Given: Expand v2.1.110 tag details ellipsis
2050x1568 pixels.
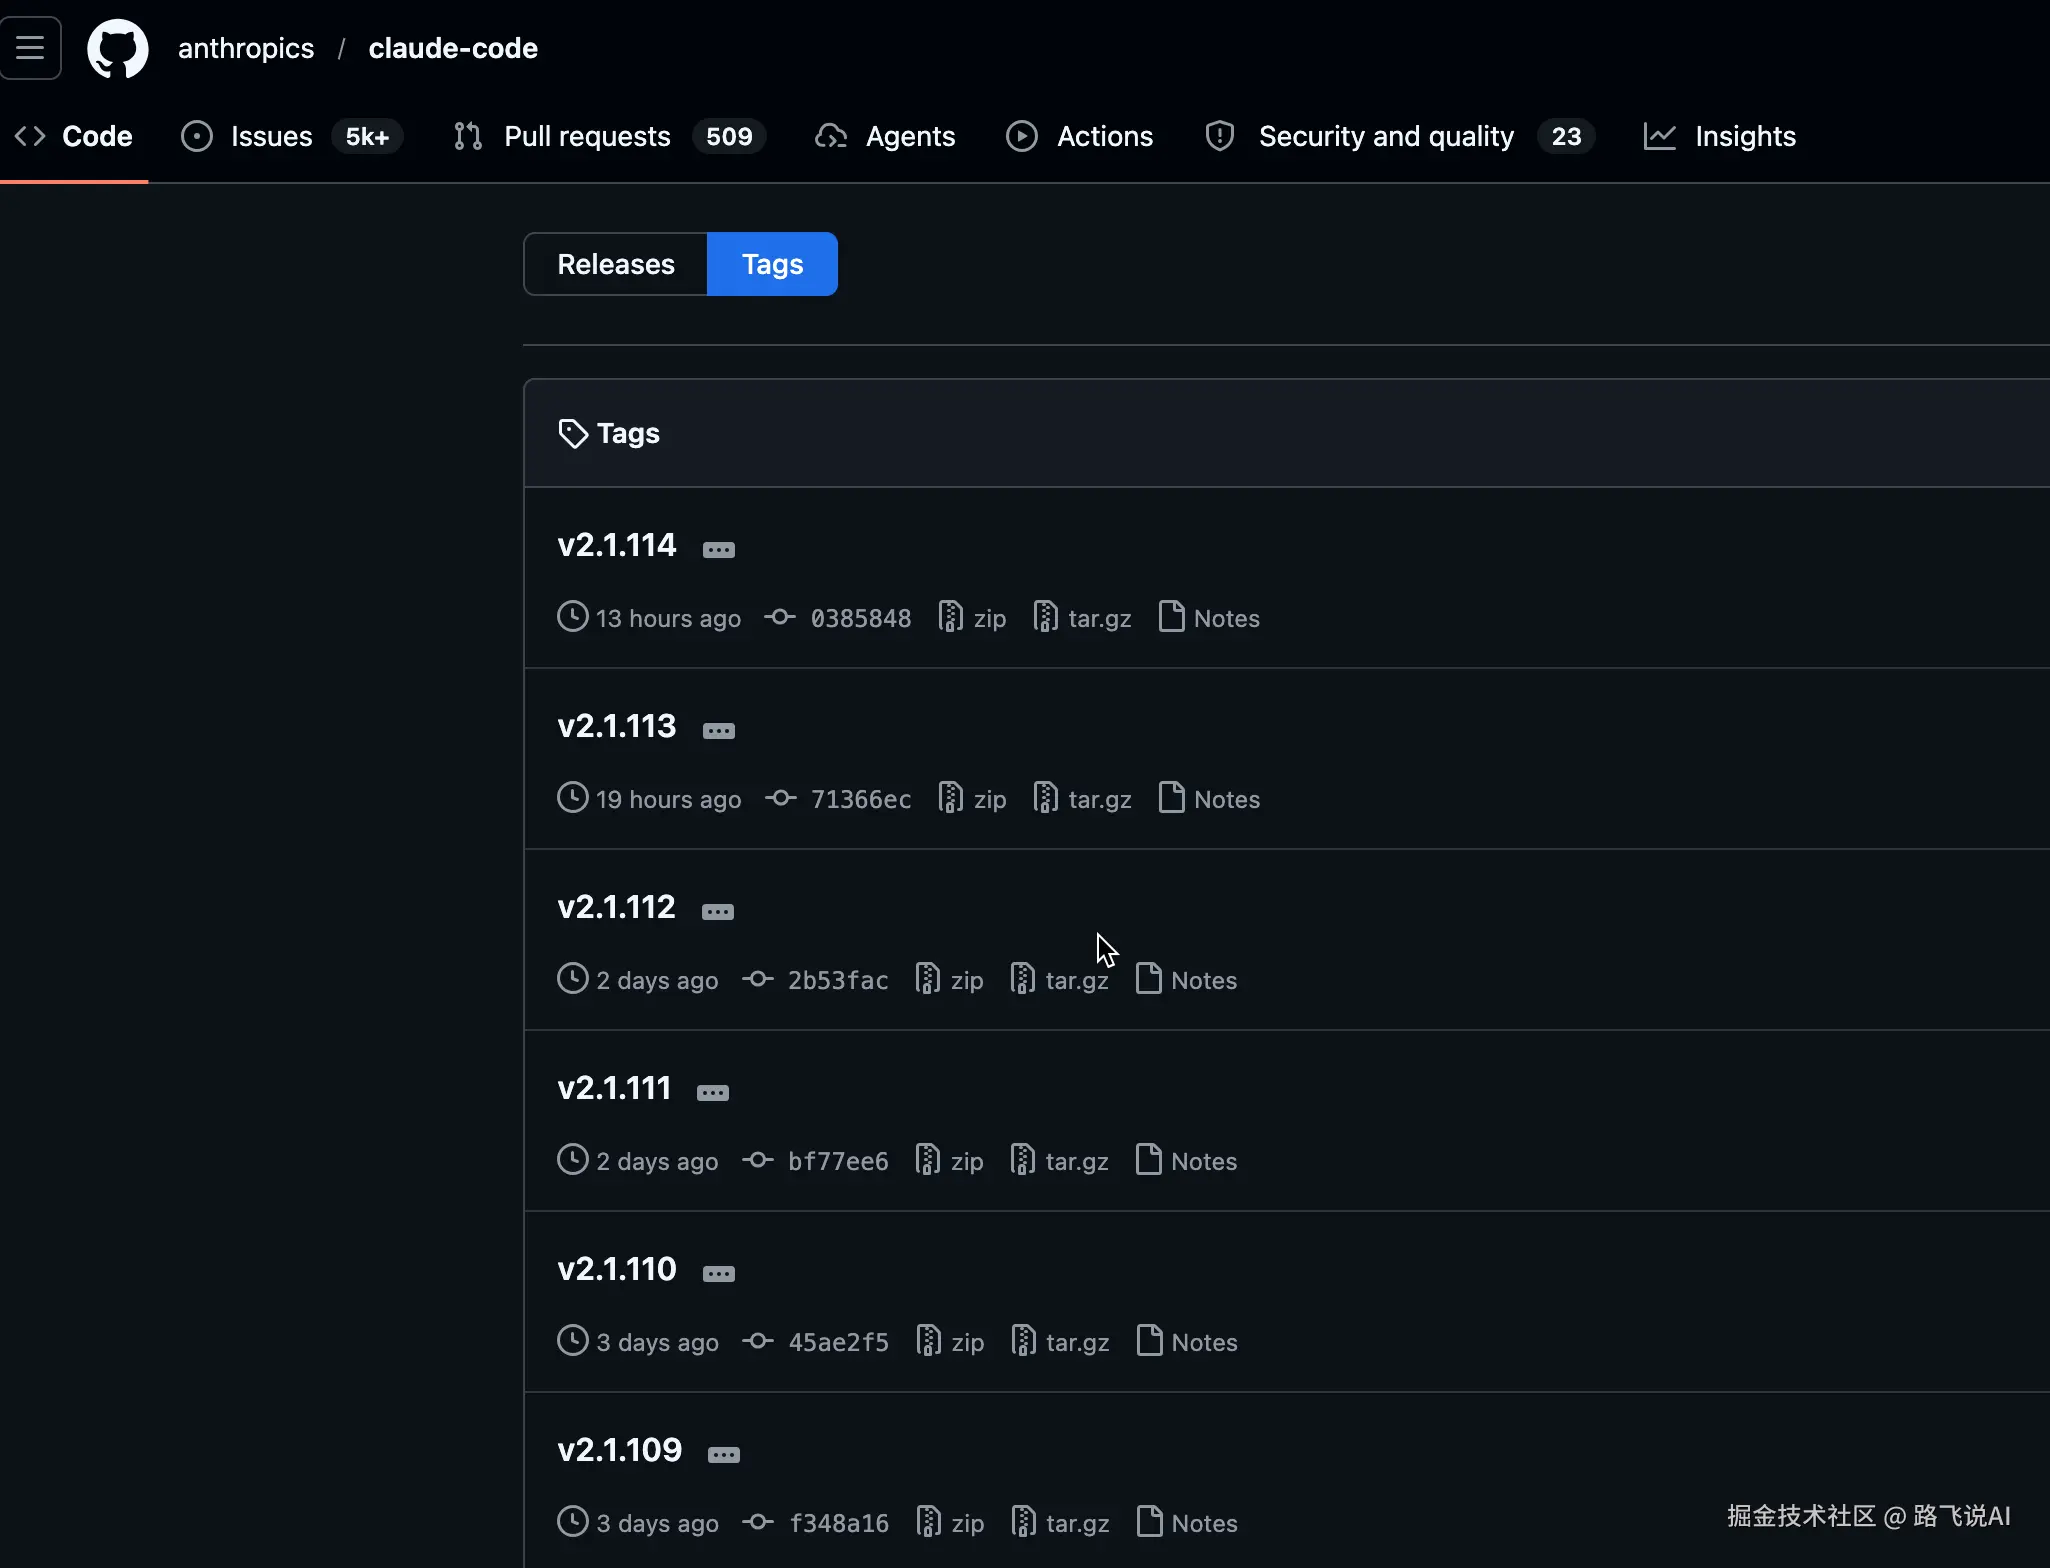Looking at the screenshot, I should (x=718, y=1274).
